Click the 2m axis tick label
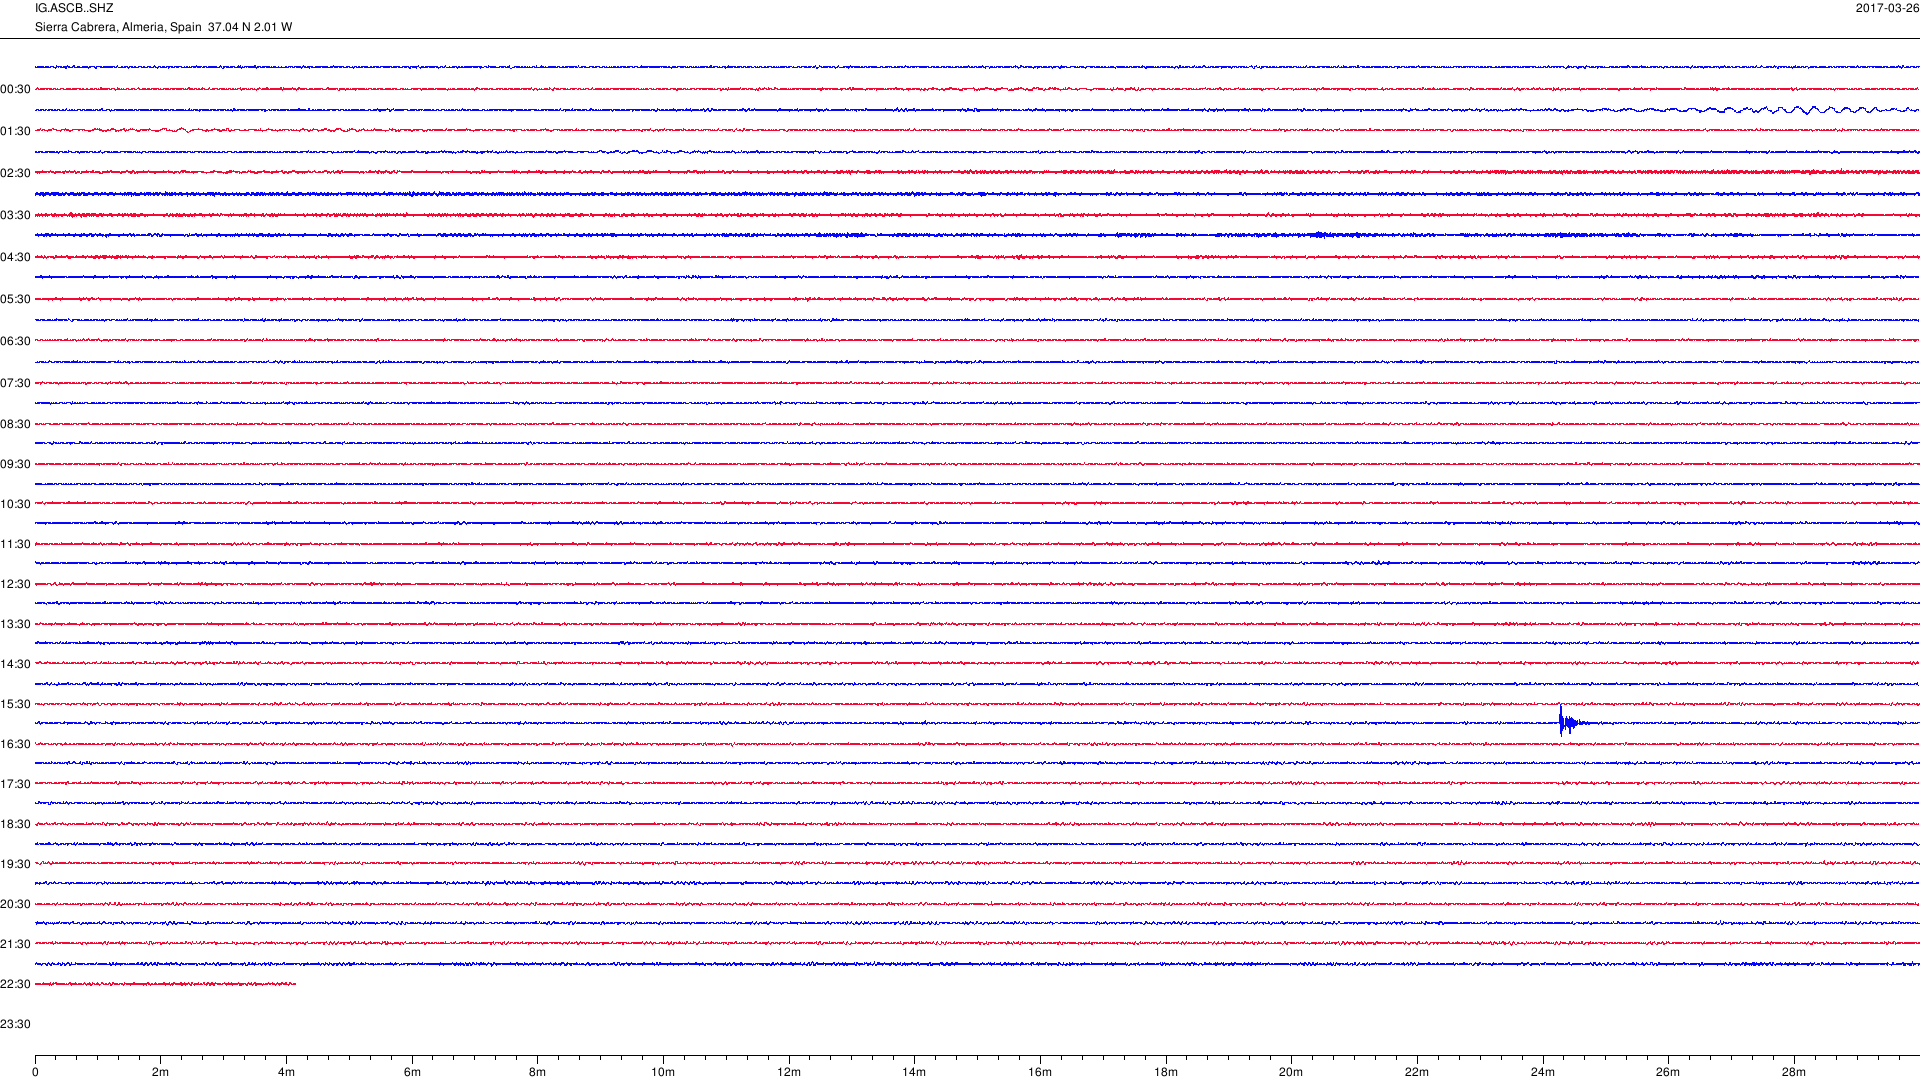The width and height of the screenshot is (1920, 1080). click(160, 1073)
